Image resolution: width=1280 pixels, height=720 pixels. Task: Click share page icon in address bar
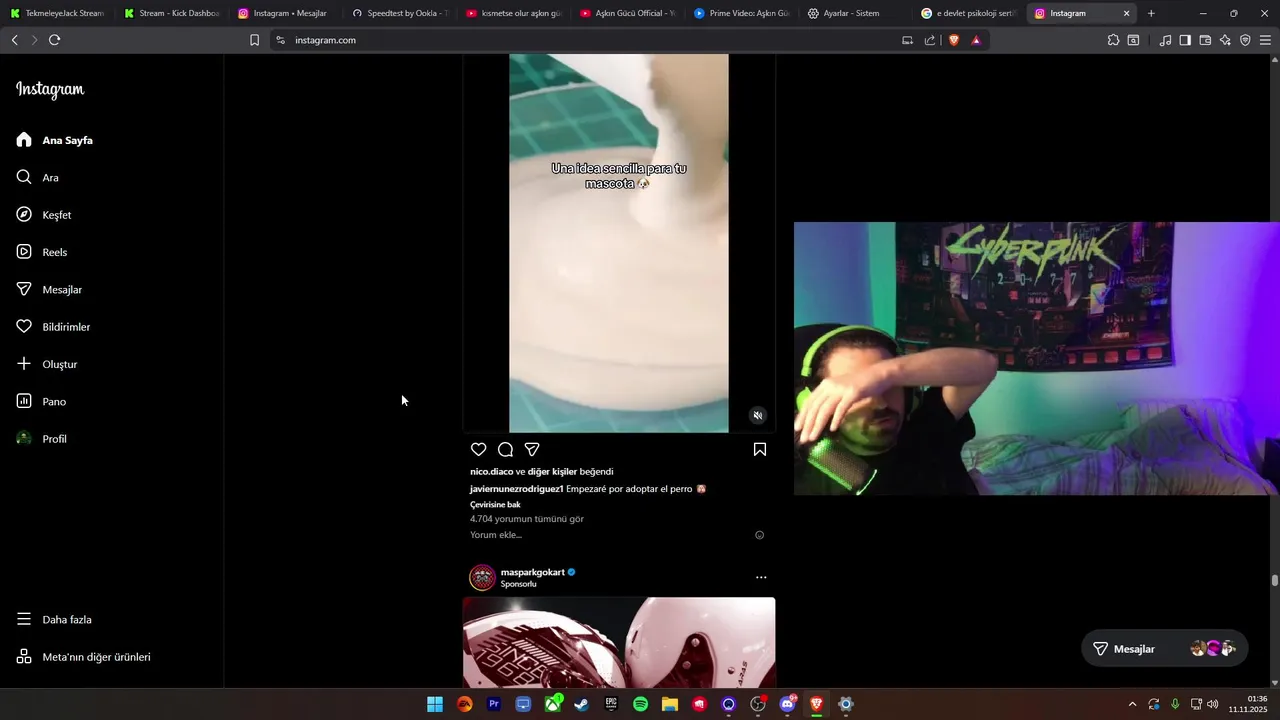(930, 40)
